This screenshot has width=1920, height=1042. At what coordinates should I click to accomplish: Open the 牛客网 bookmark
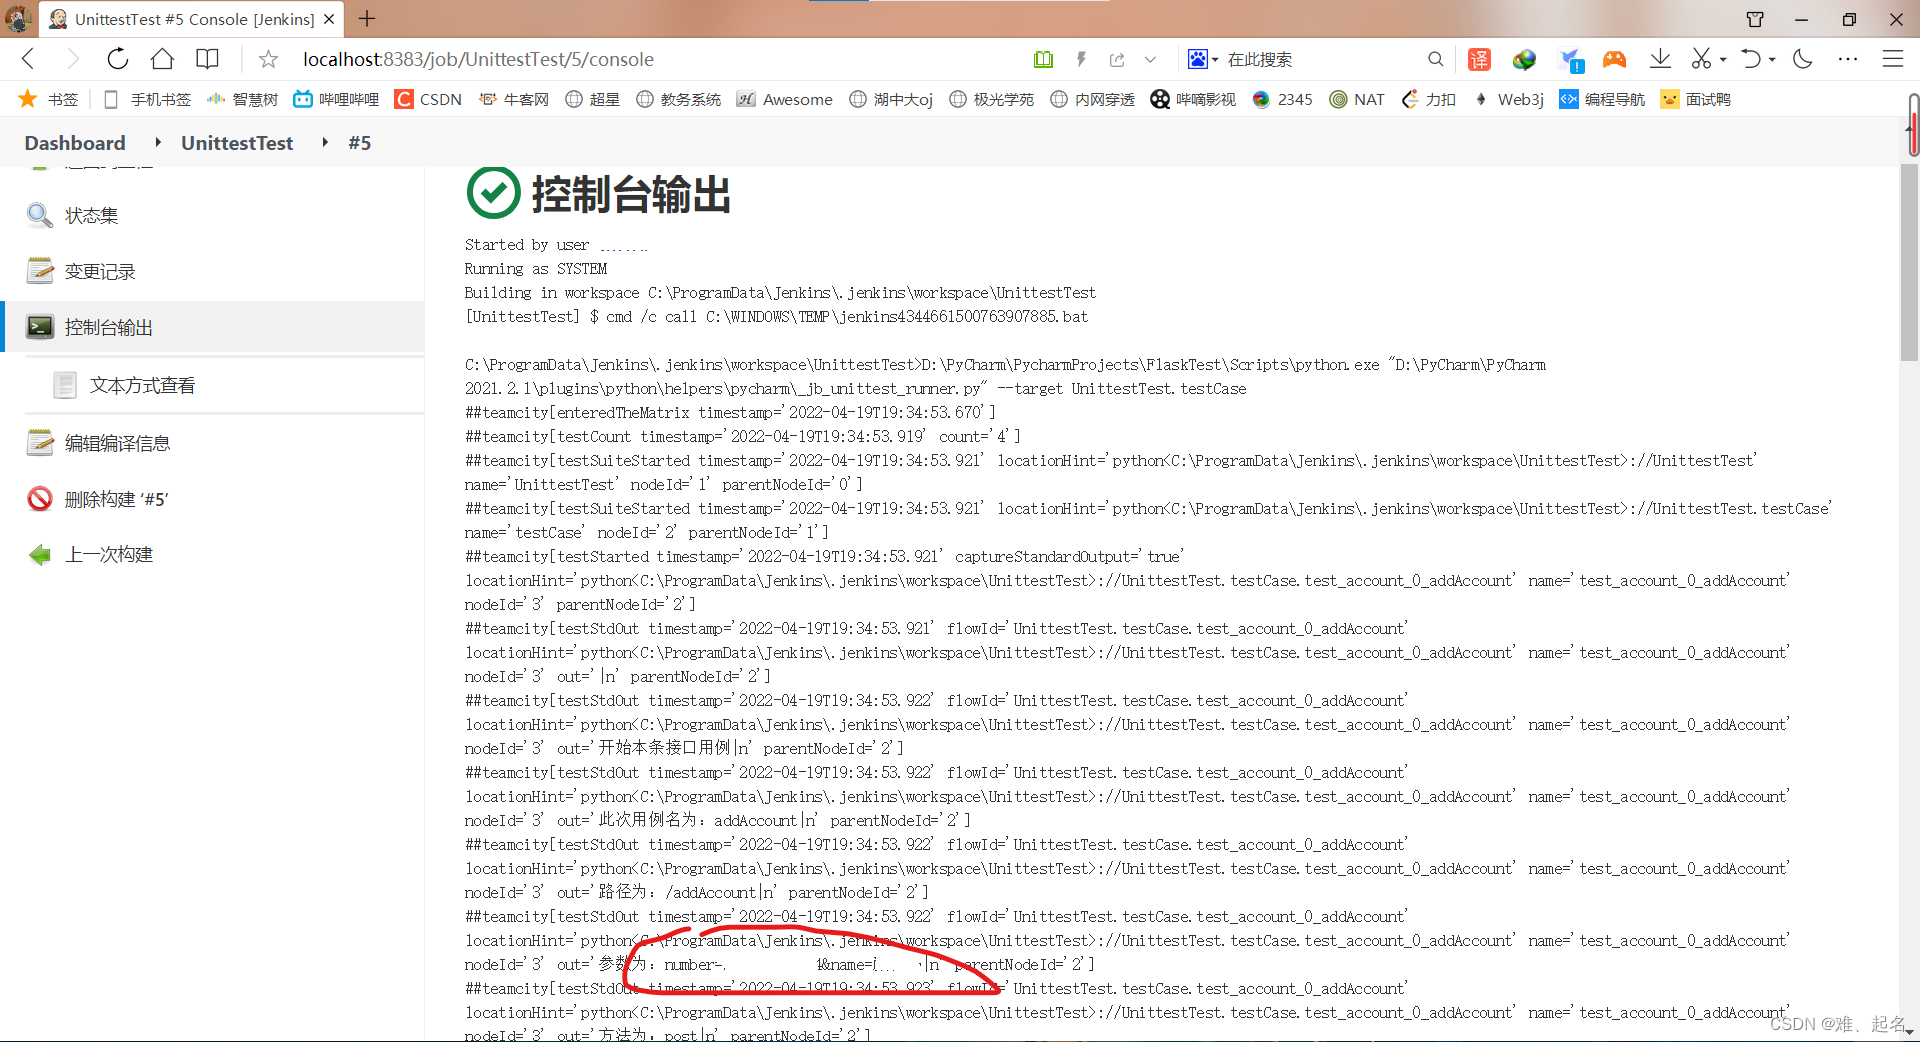514,99
